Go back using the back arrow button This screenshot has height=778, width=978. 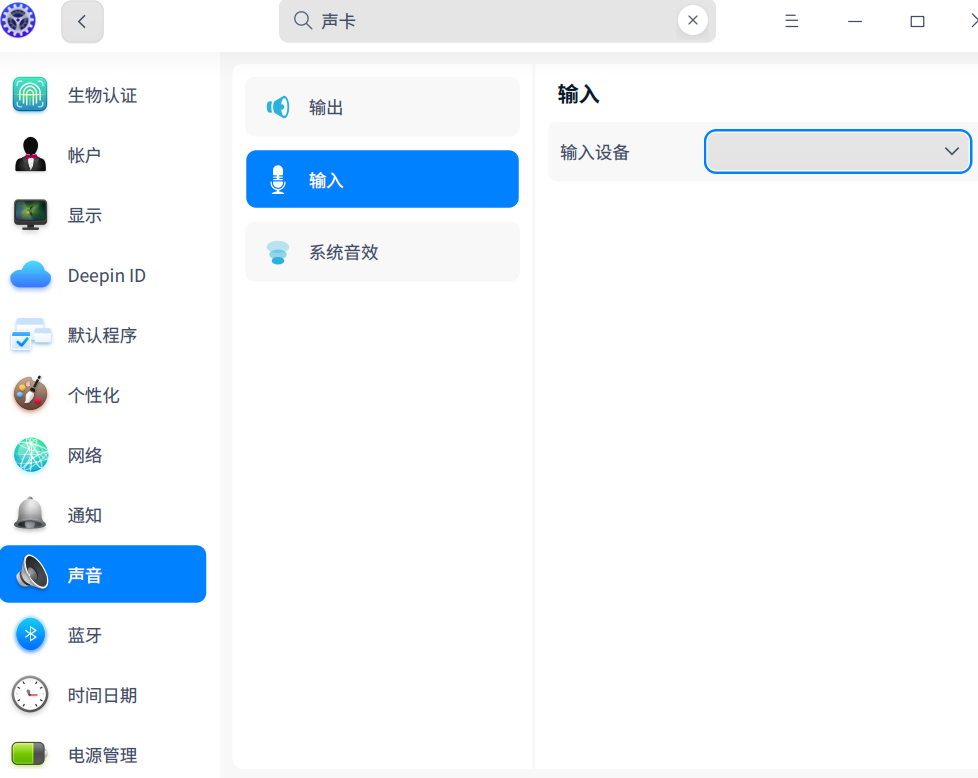[82, 21]
